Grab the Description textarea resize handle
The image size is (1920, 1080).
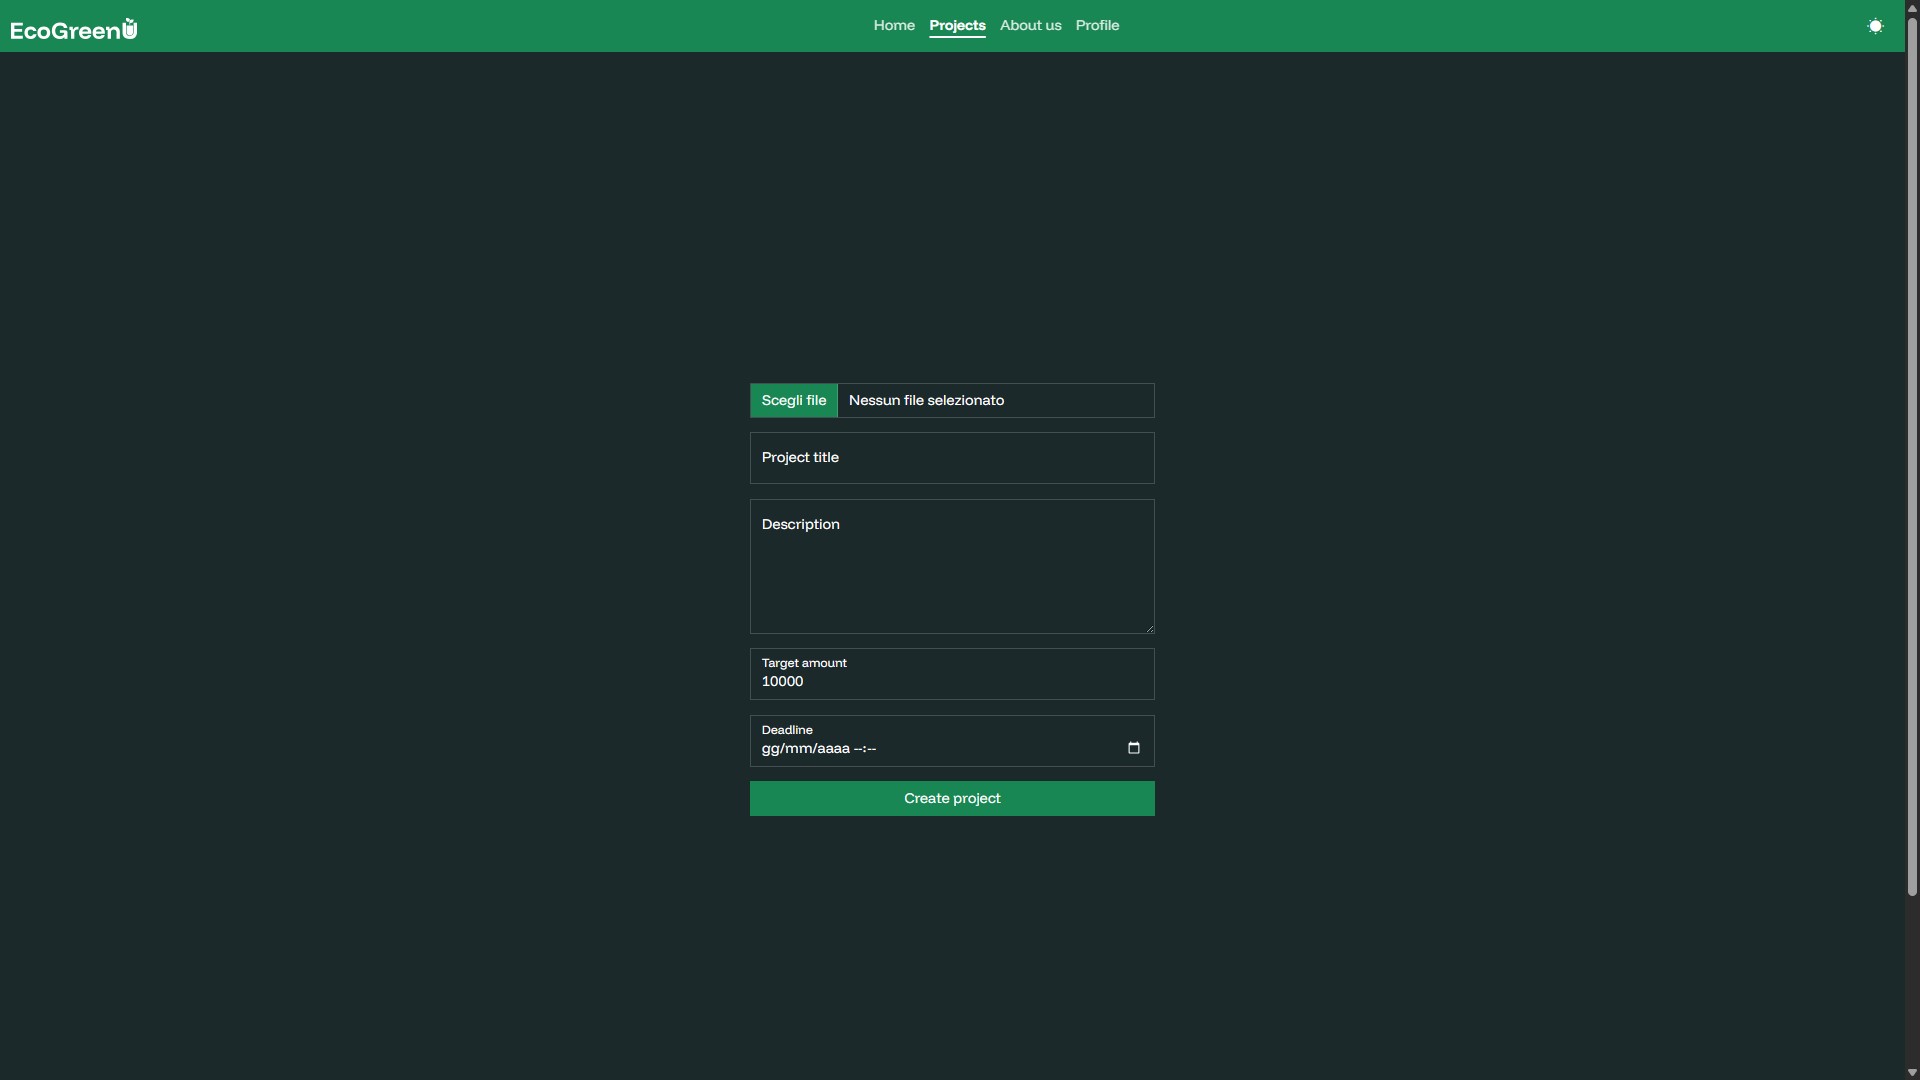point(1150,628)
